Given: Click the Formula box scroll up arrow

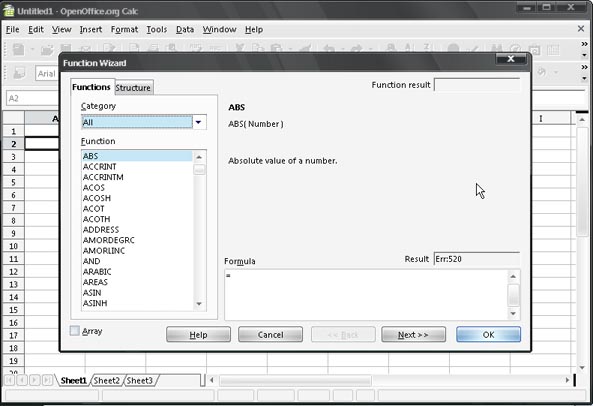Looking at the screenshot, I should (x=513, y=276).
